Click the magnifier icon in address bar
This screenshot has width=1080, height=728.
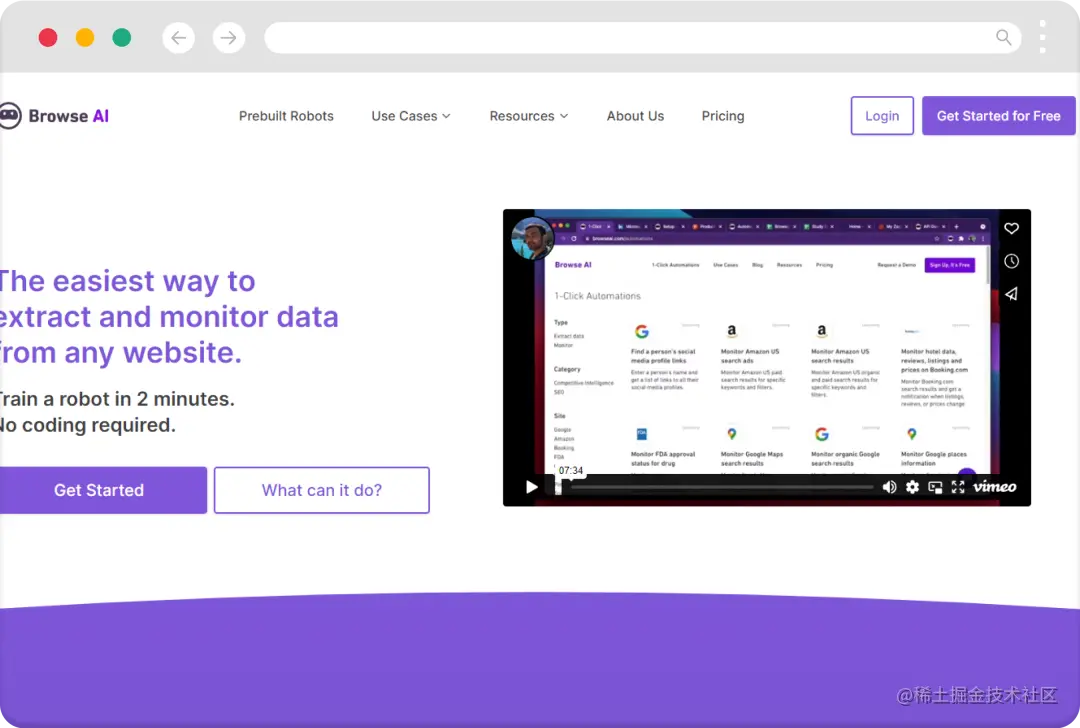tap(1004, 37)
